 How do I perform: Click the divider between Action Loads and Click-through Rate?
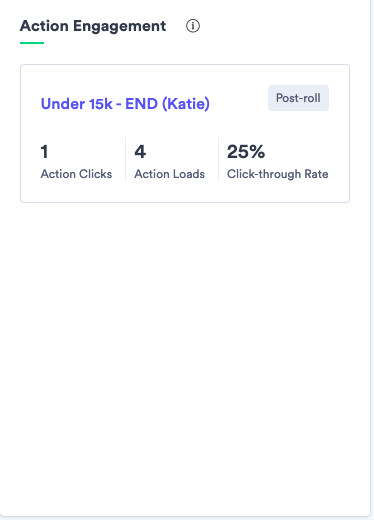(219, 159)
